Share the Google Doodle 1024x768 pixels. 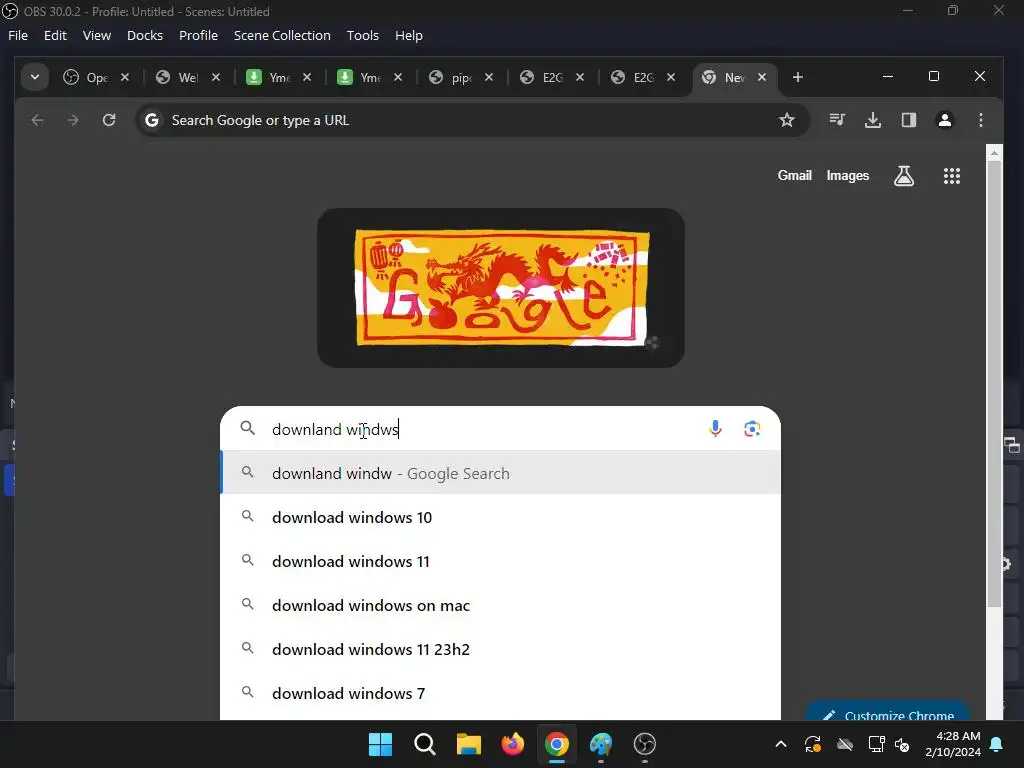pyautogui.click(x=652, y=343)
